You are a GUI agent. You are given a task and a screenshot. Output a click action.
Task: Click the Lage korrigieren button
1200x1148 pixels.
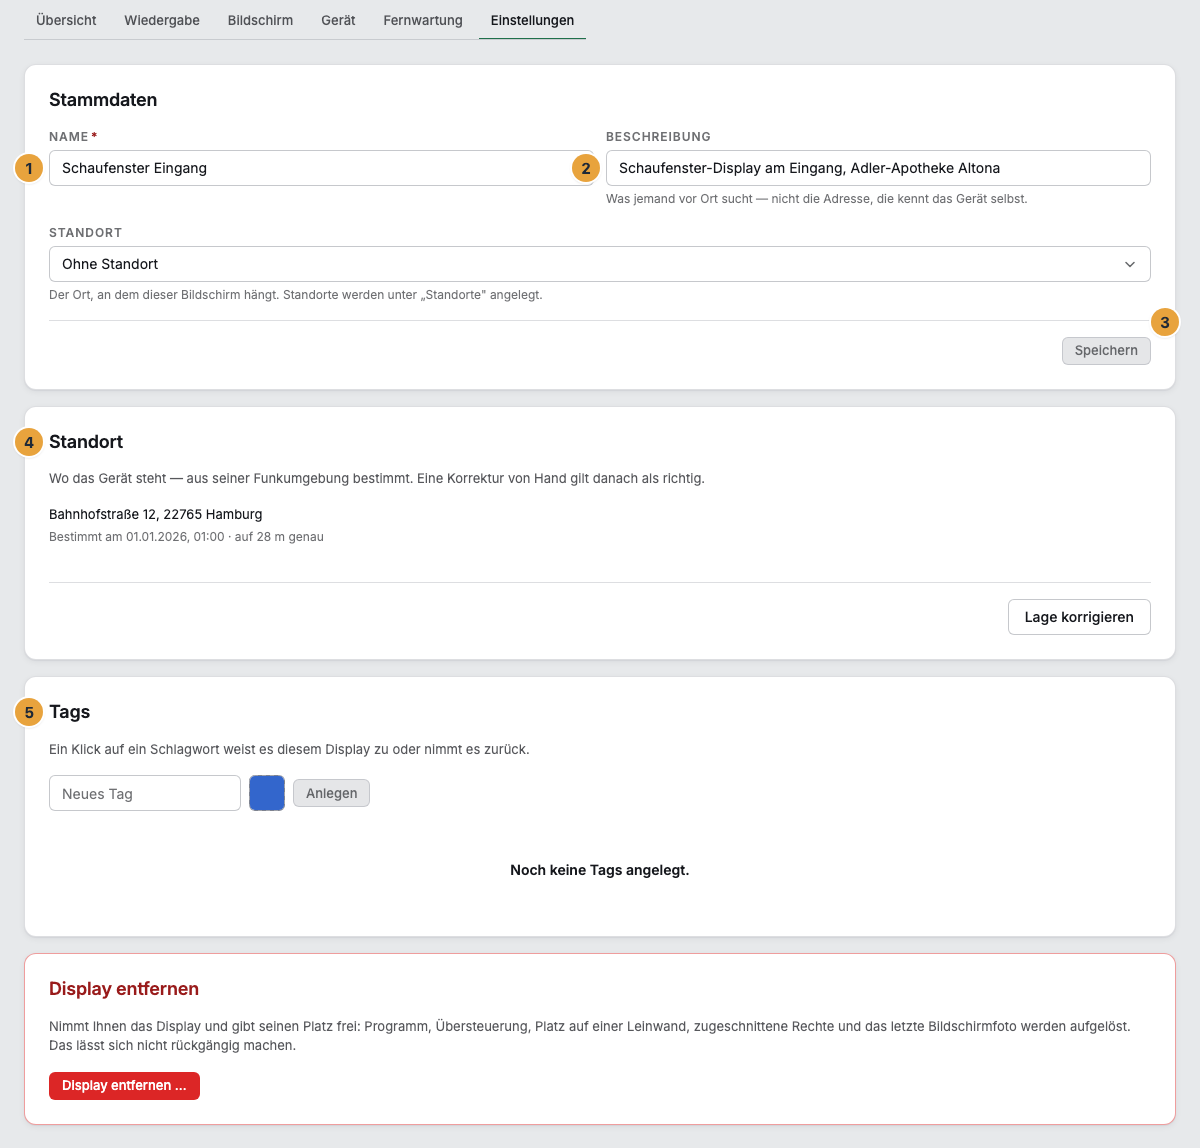(x=1079, y=617)
